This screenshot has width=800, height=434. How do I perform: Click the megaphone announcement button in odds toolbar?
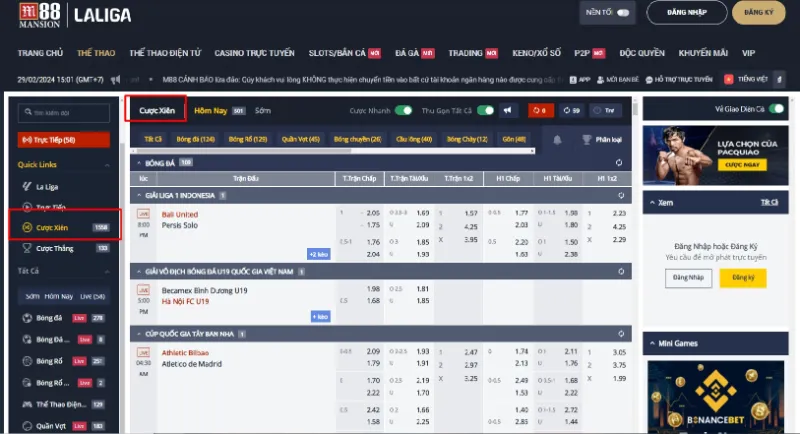pos(508,110)
